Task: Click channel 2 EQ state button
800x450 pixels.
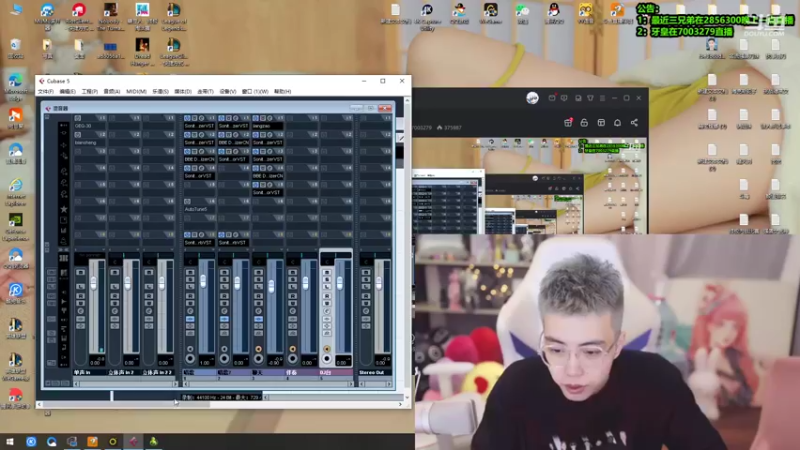Action: tap(224, 326)
